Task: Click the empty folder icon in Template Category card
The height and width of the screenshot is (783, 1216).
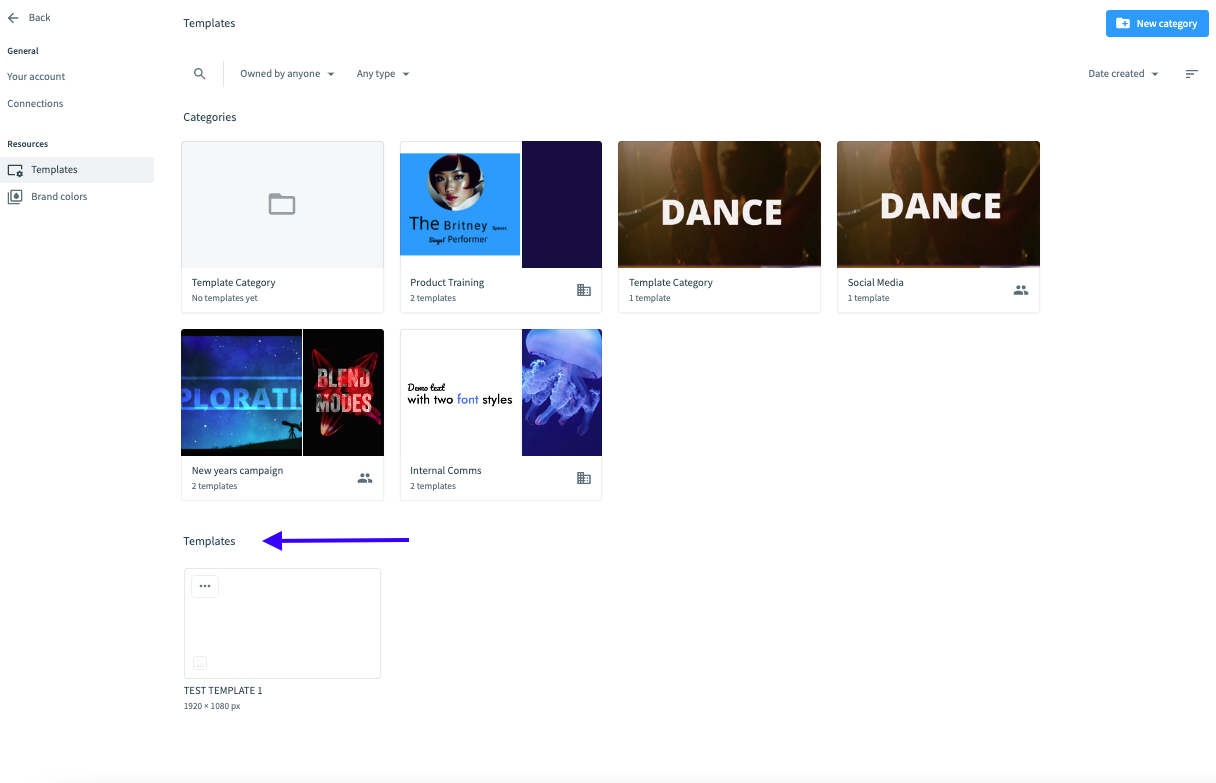Action: point(282,204)
